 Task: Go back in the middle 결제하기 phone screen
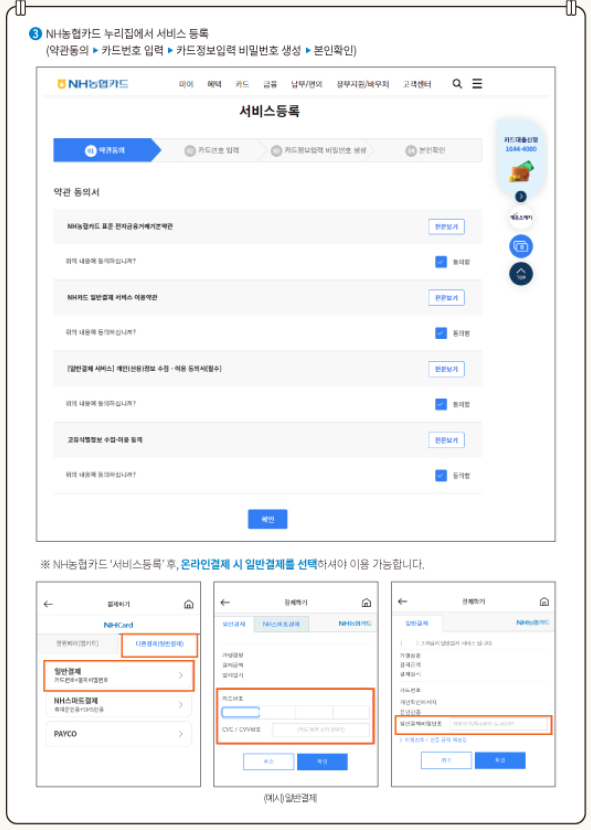(x=225, y=602)
